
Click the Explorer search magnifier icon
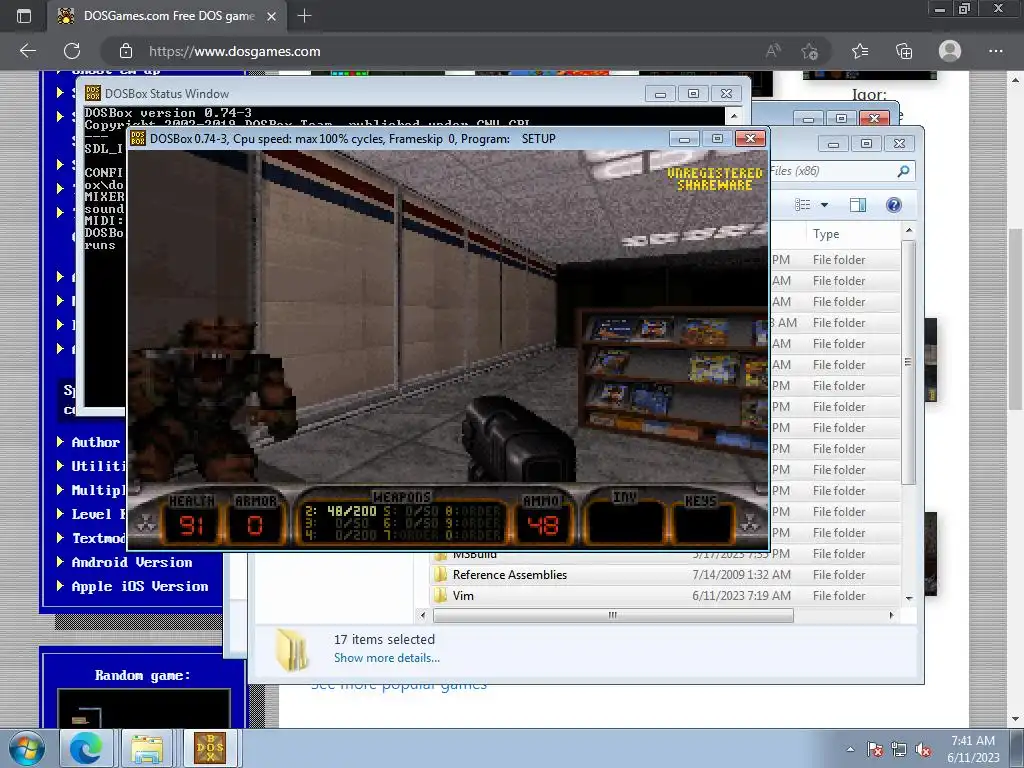903,171
